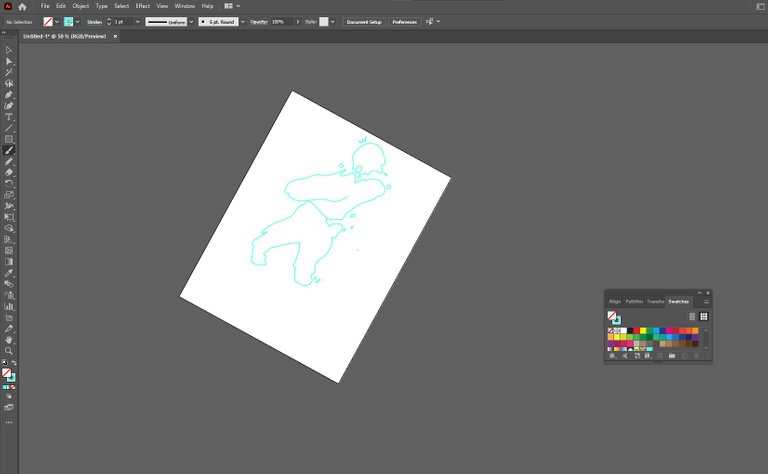The height and width of the screenshot is (474, 768).
Task: Open Swatch Libraries menu in Swatches panel
Action: point(612,356)
